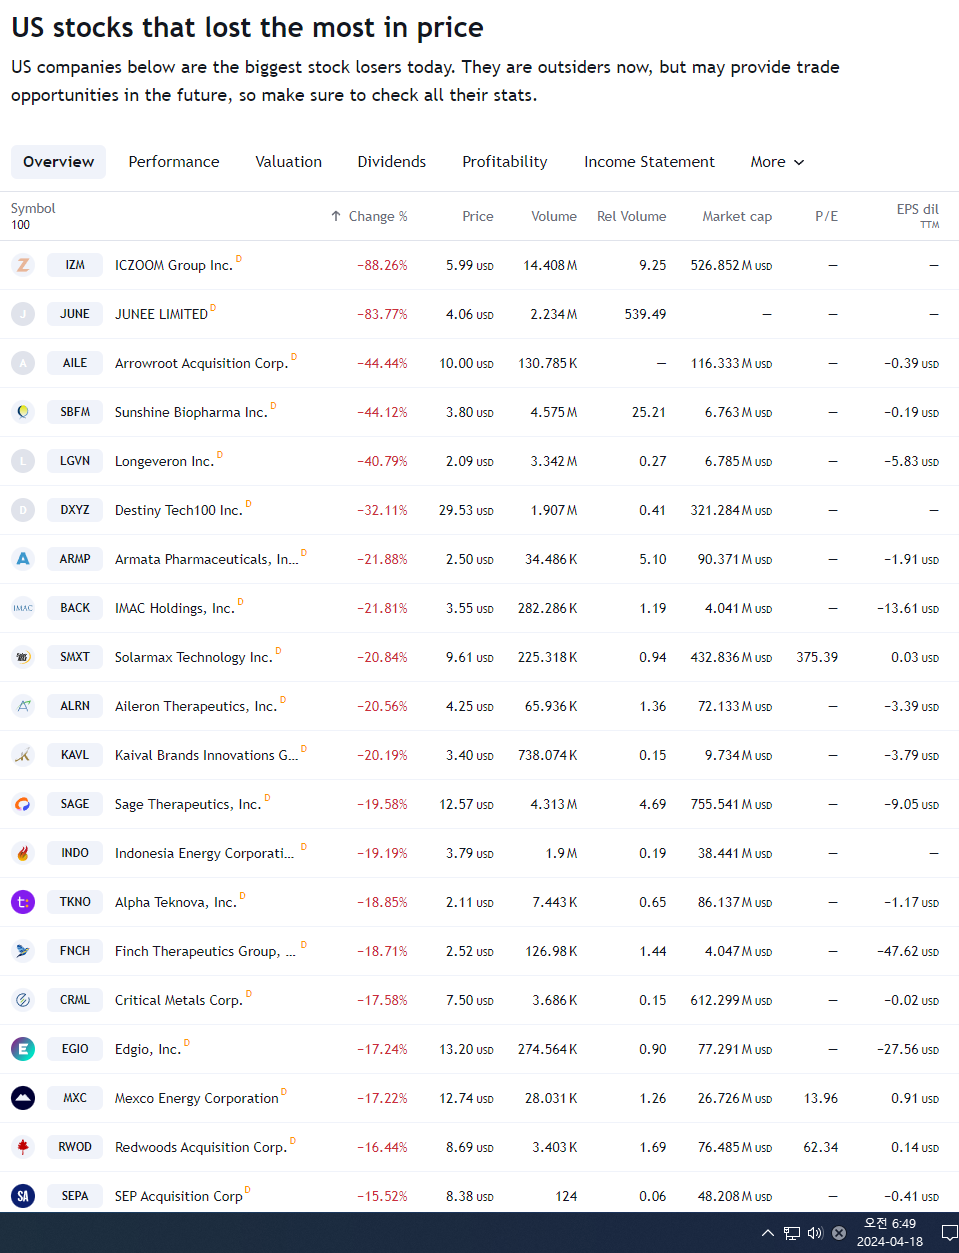Click the KAVL ticker badge
Image resolution: width=959 pixels, height=1253 pixels.
tap(75, 755)
